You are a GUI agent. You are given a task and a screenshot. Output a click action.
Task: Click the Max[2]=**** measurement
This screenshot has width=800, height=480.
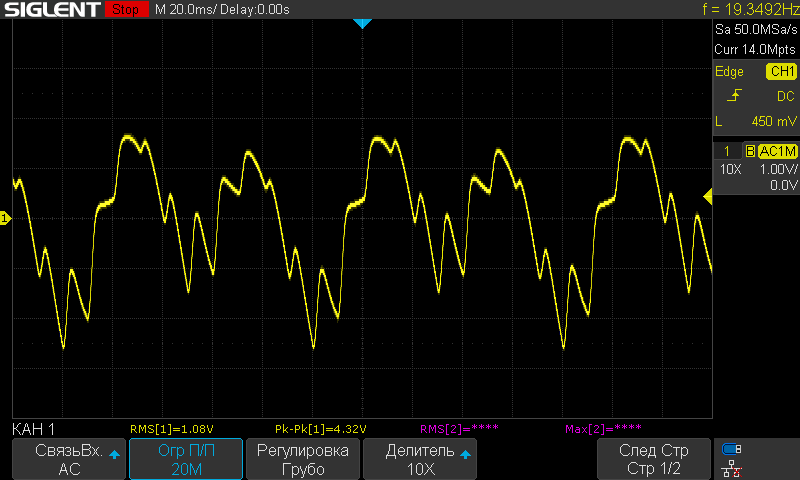pyautogui.click(x=604, y=429)
